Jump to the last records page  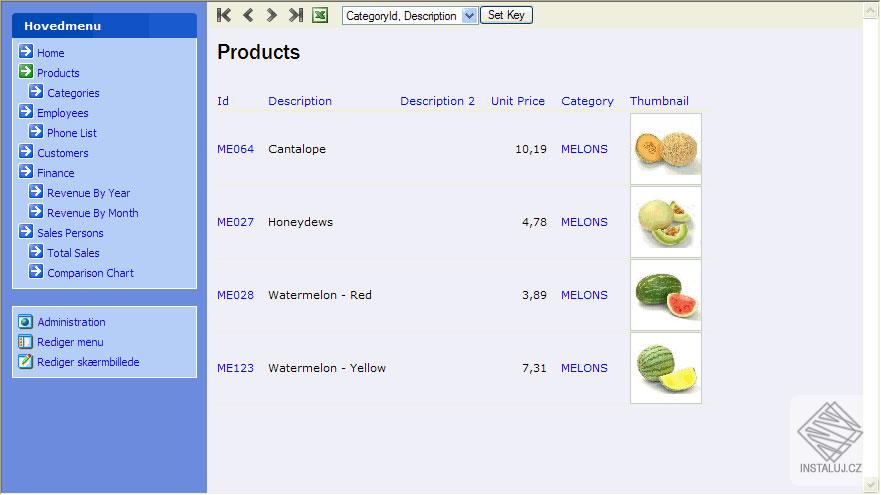click(296, 15)
